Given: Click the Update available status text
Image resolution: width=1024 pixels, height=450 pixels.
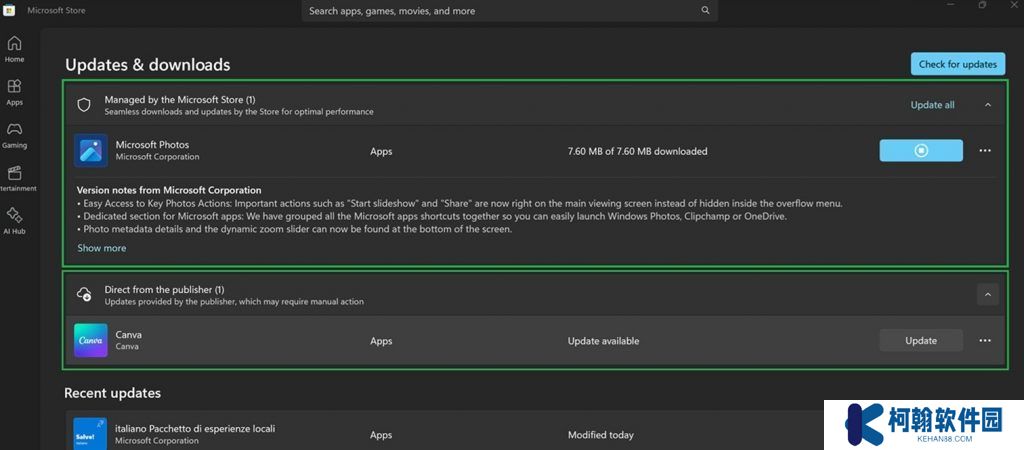Looking at the screenshot, I should click(603, 341).
